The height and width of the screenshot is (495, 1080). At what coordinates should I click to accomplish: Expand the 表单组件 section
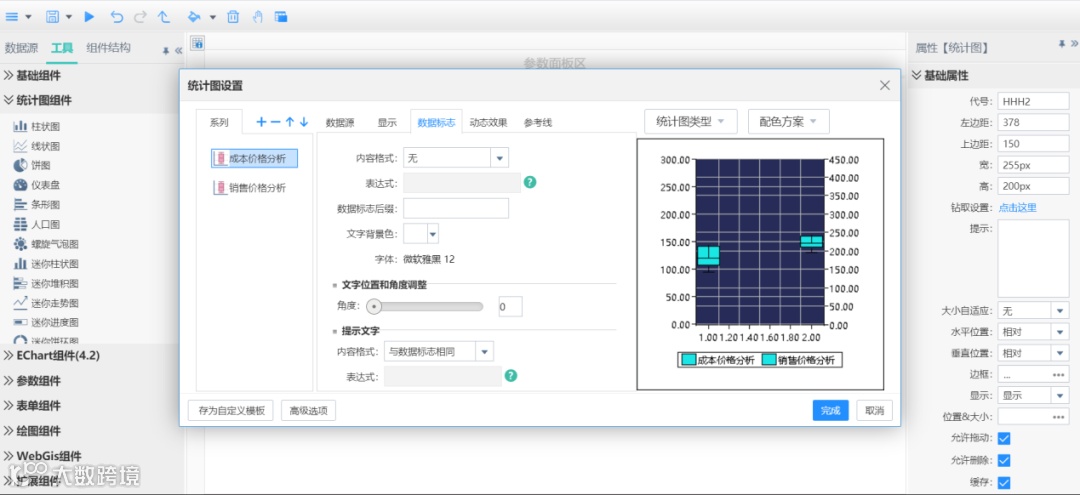pyautogui.click(x=32, y=406)
